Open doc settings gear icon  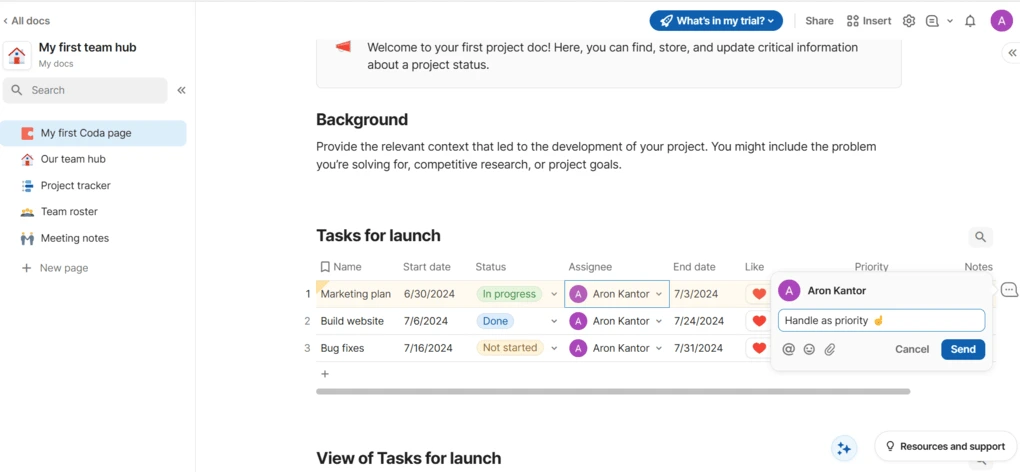(x=909, y=21)
